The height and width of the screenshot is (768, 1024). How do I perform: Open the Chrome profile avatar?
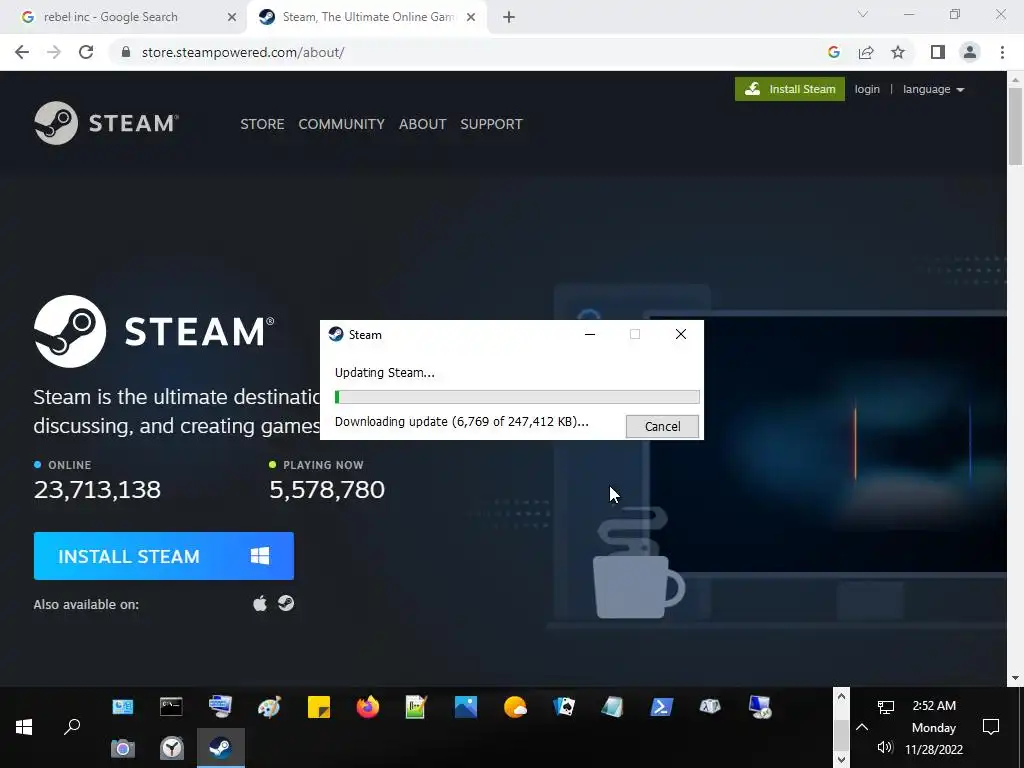(x=970, y=52)
